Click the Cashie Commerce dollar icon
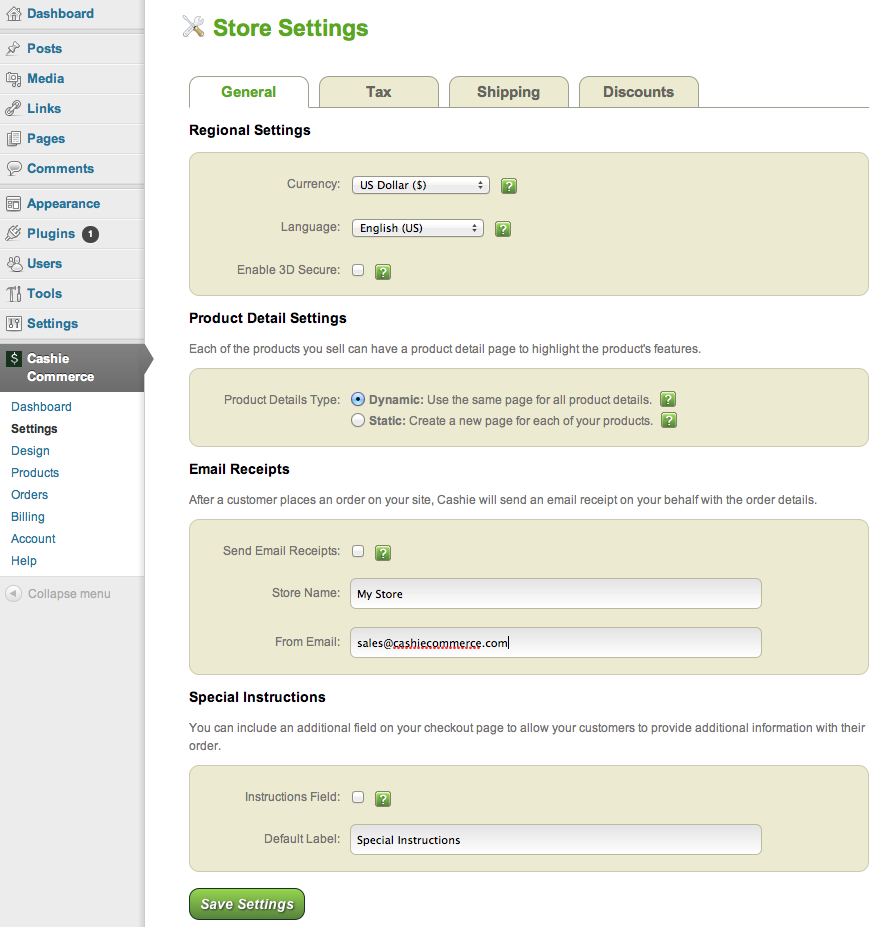The height and width of the screenshot is (927, 878). coord(14,358)
